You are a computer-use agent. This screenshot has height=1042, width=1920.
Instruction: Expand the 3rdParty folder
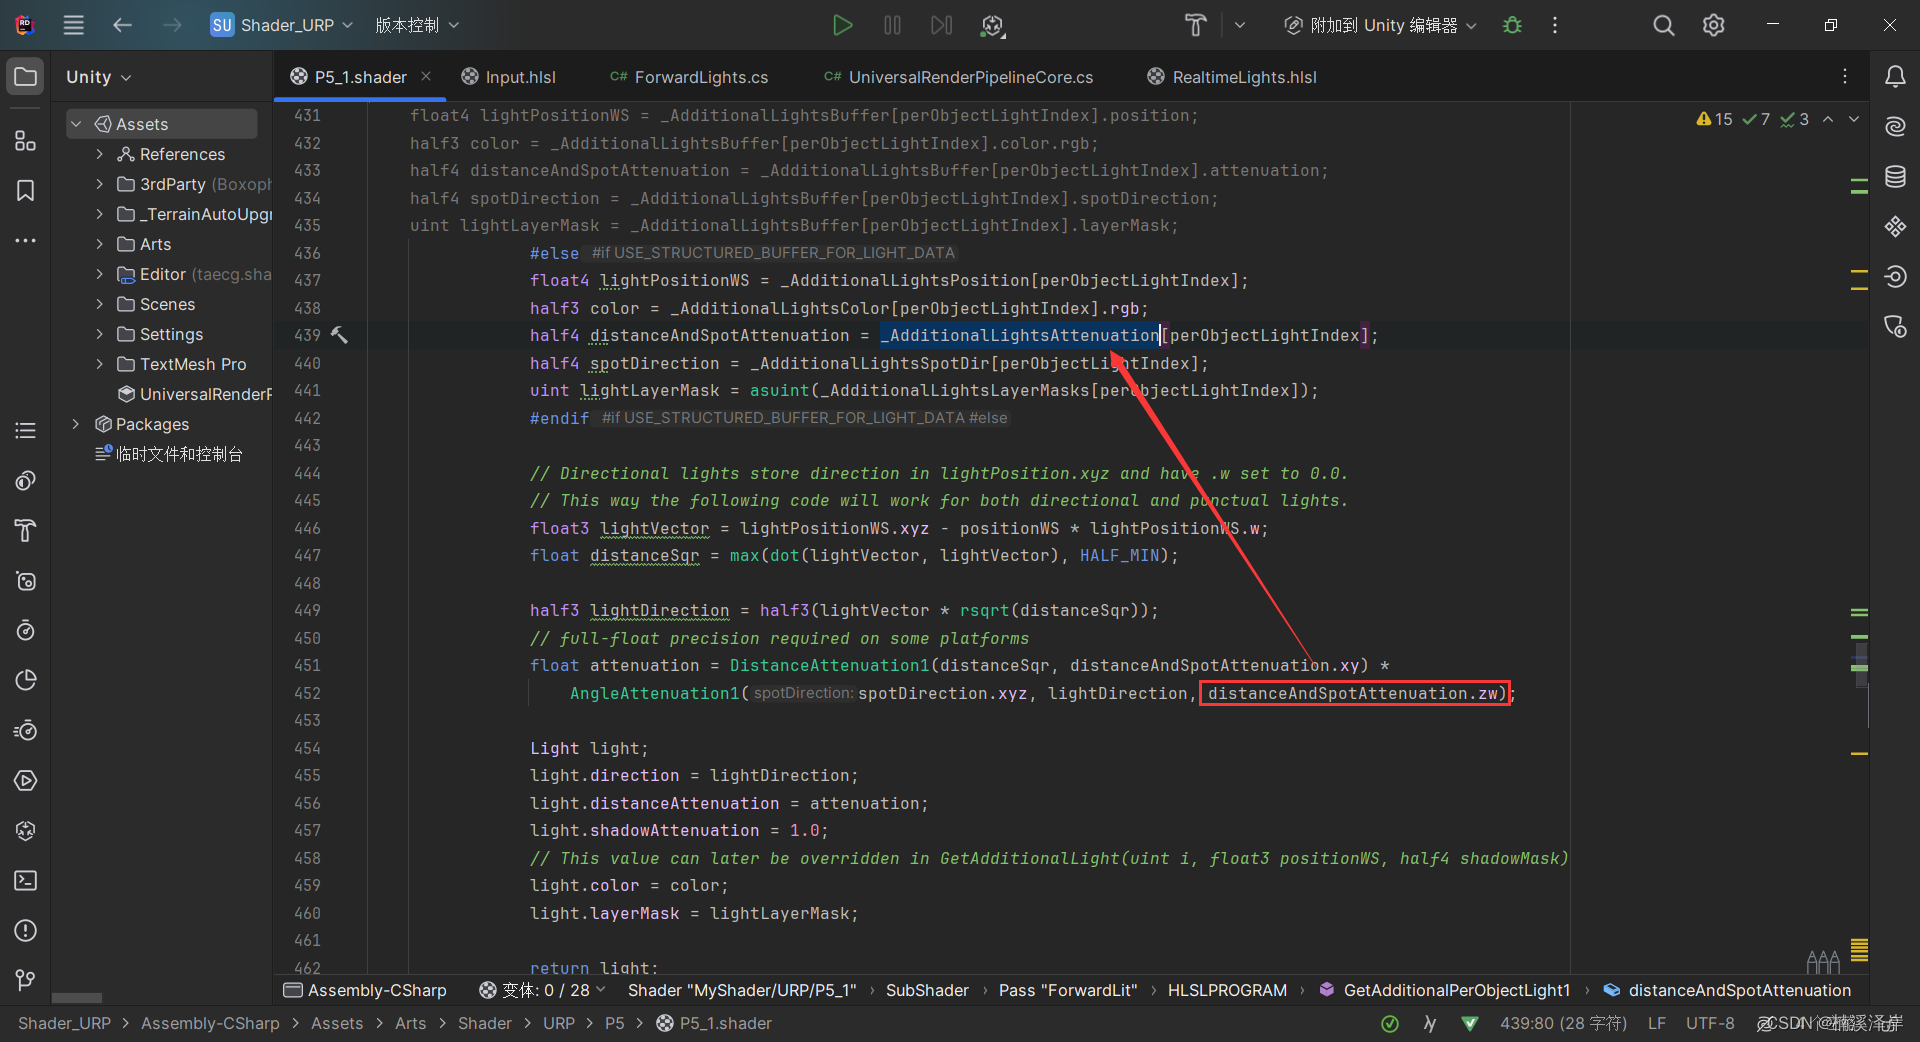point(99,184)
